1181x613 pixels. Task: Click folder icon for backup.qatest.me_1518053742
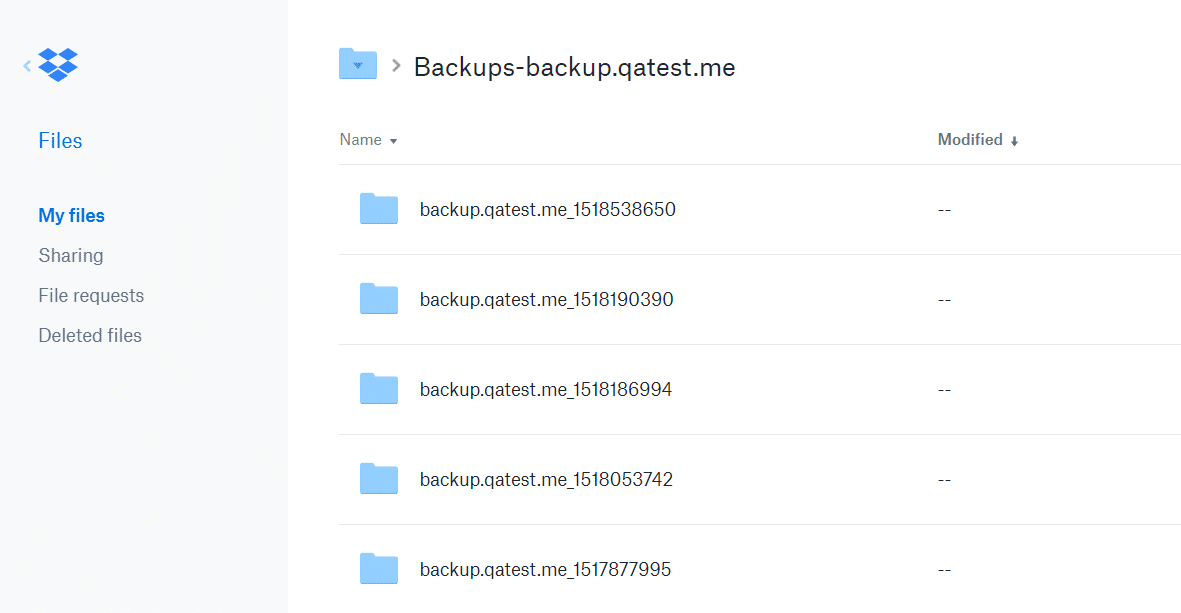pyautogui.click(x=379, y=479)
